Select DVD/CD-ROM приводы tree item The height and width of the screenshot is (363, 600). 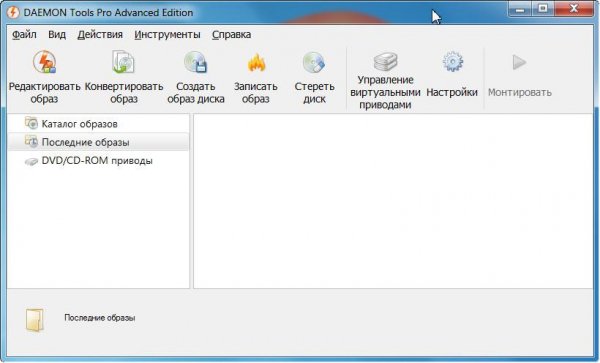click(x=98, y=161)
